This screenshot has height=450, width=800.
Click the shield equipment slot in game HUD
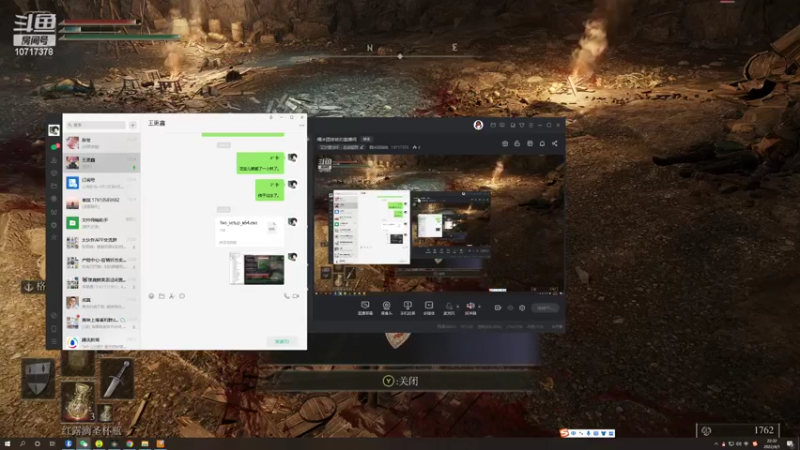[x=38, y=378]
